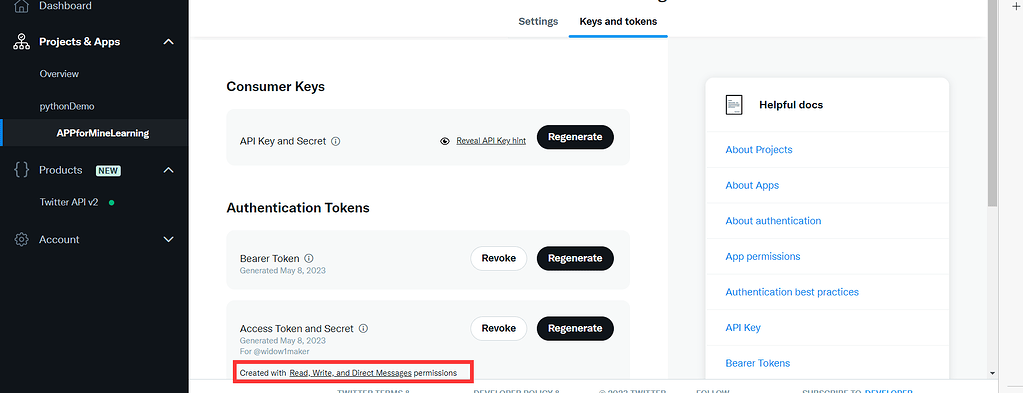
Task: Select the Keys and tokens tab
Action: 618,22
